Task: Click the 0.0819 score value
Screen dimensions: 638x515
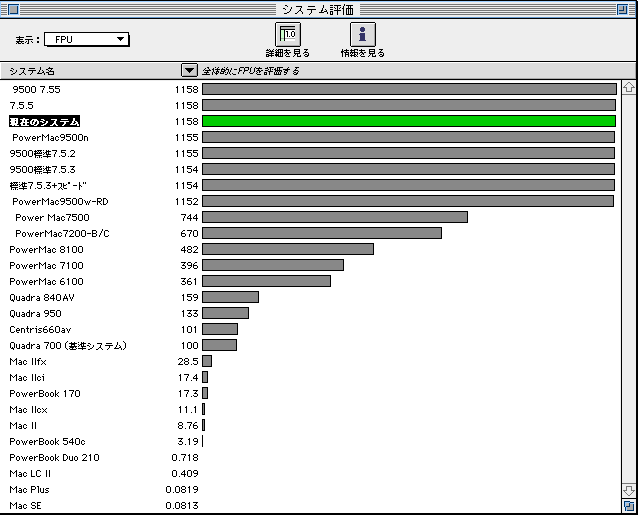Action: pyautogui.click(x=182, y=489)
